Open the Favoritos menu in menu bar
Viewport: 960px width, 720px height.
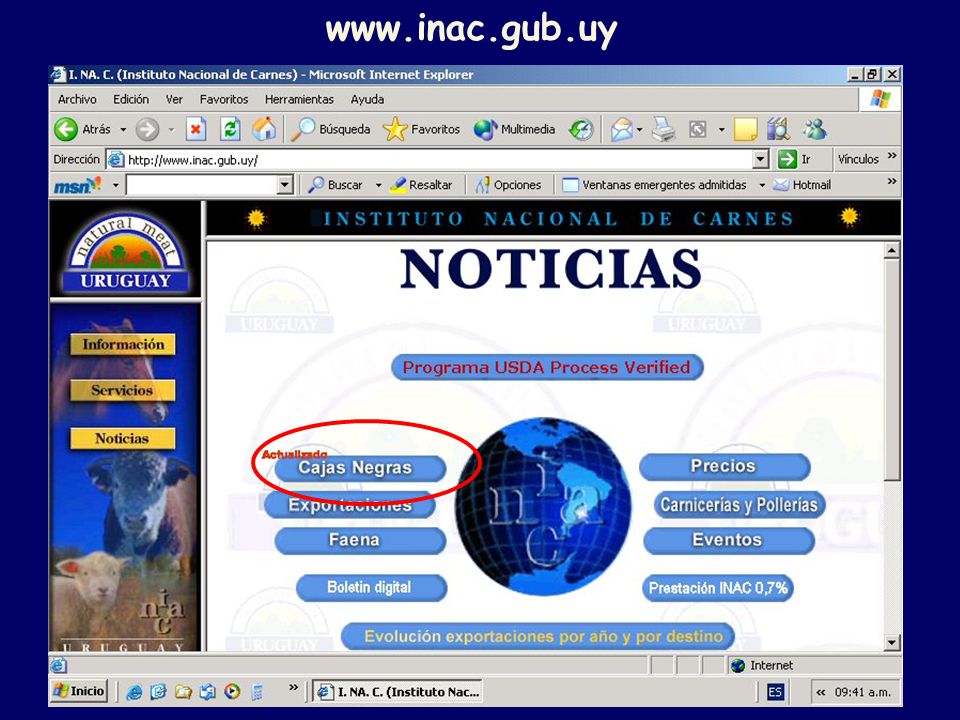tap(224, 99)
